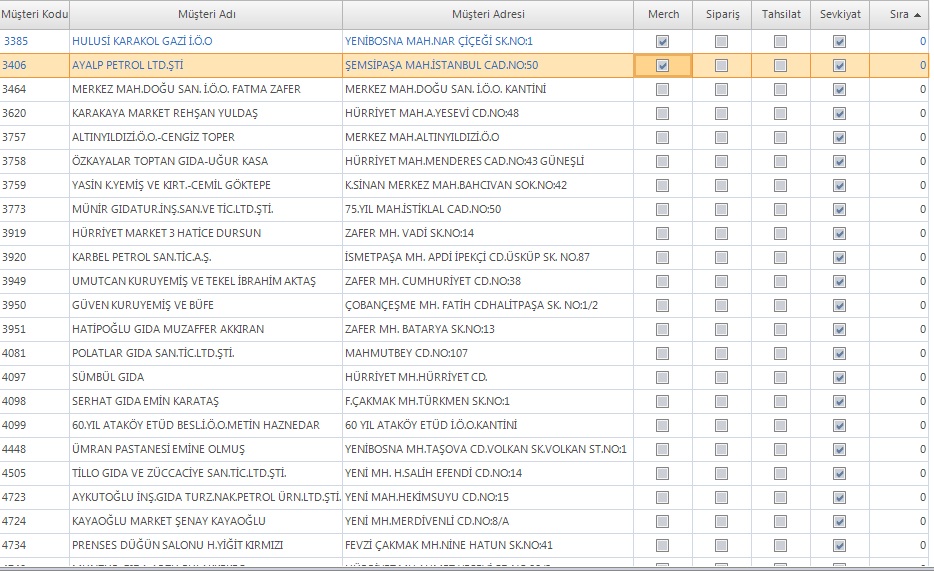
Task: Select address YENİBOSNA MAH.NAR ÇİÇEĞİ SK.NO:1
Action: pos(488,42)
